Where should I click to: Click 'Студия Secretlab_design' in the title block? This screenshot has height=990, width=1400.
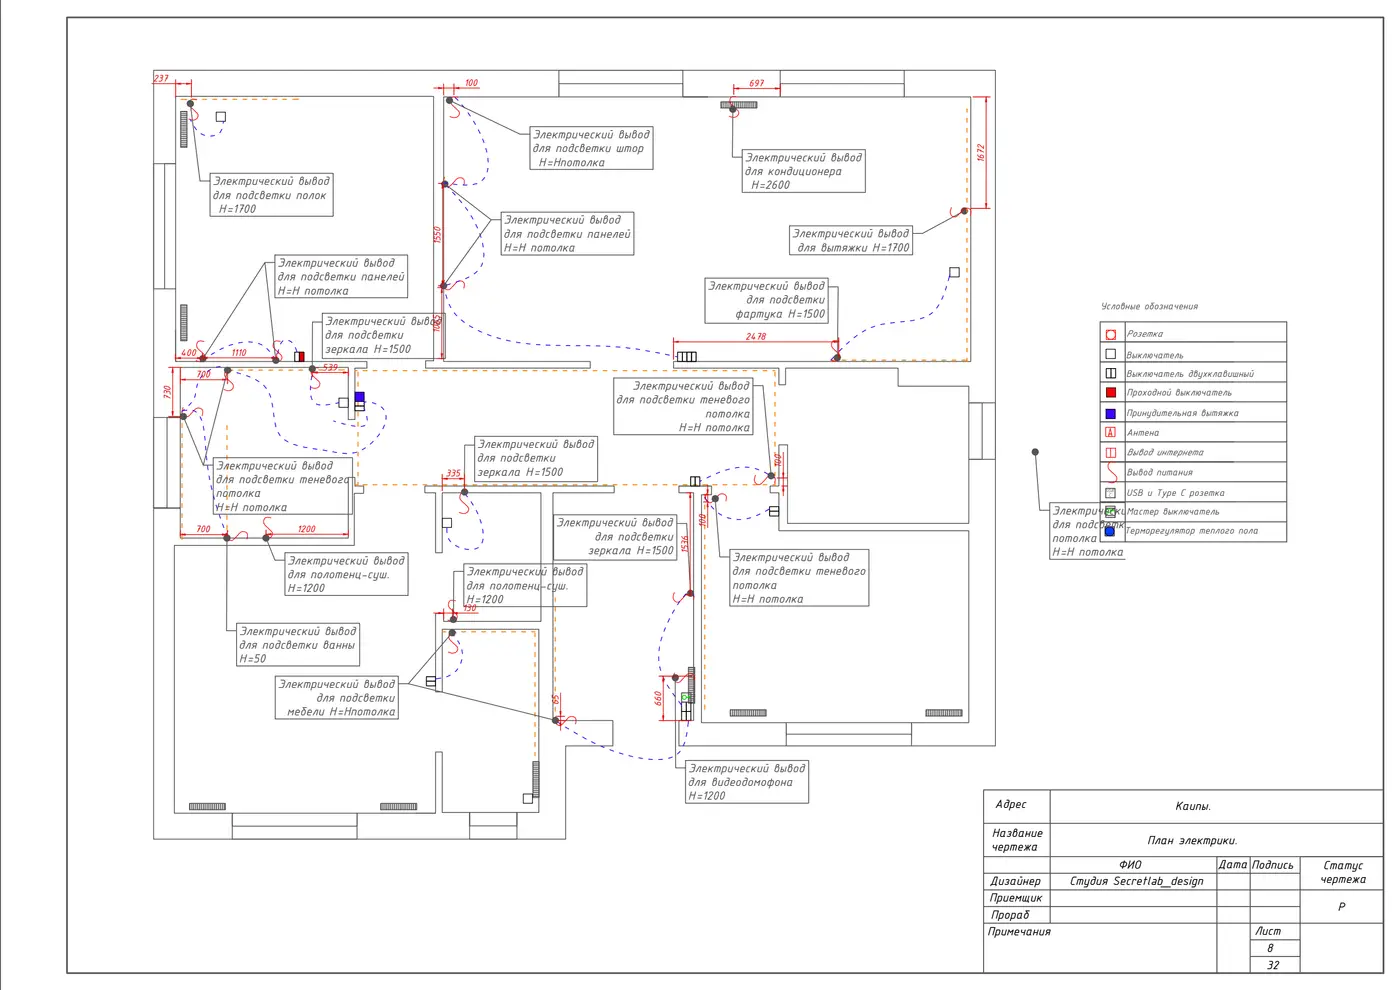click(1136, 881)
